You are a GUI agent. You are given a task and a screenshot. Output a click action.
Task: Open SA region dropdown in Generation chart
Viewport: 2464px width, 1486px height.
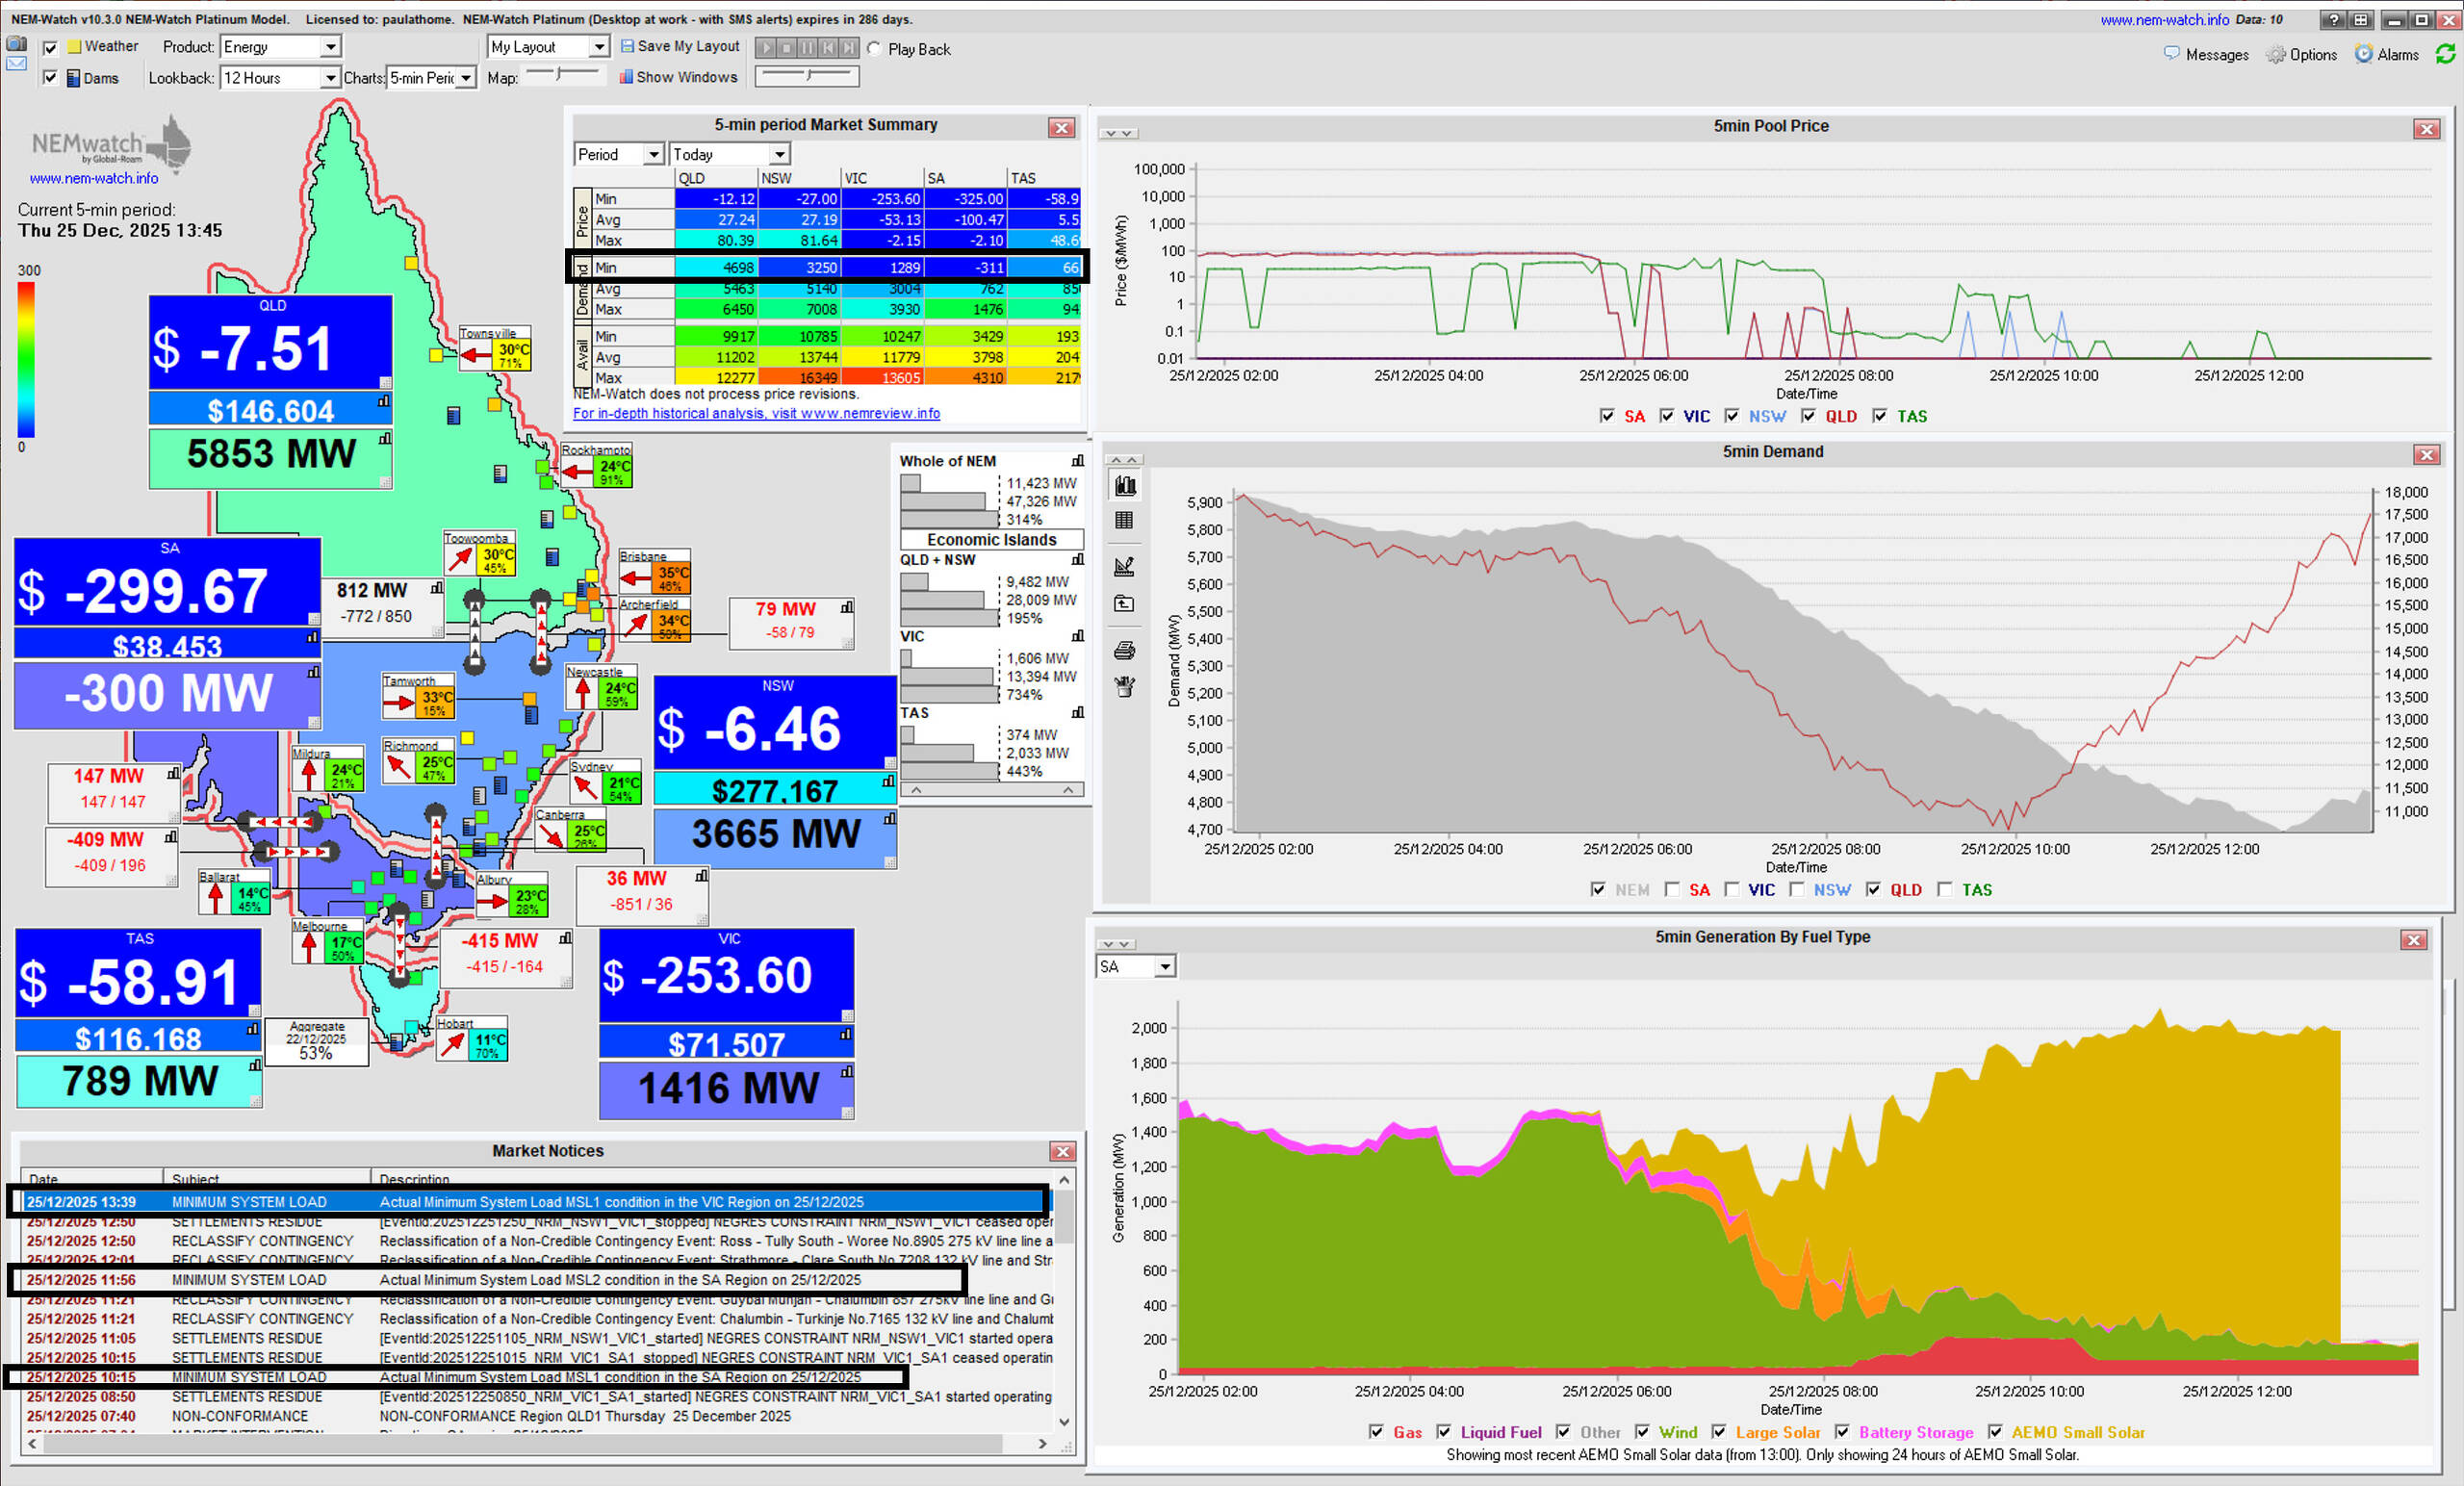click(1164, 967)
